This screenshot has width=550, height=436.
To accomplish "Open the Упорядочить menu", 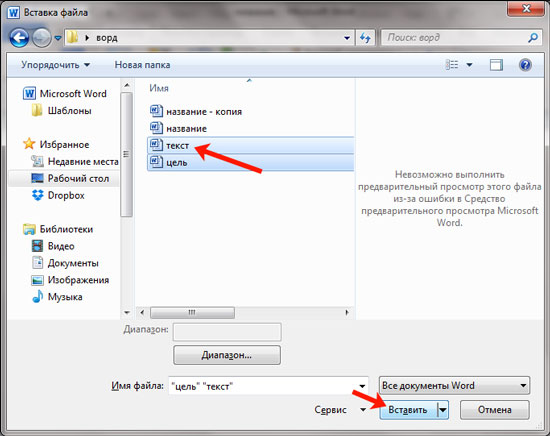I will [x=55, y=65].
